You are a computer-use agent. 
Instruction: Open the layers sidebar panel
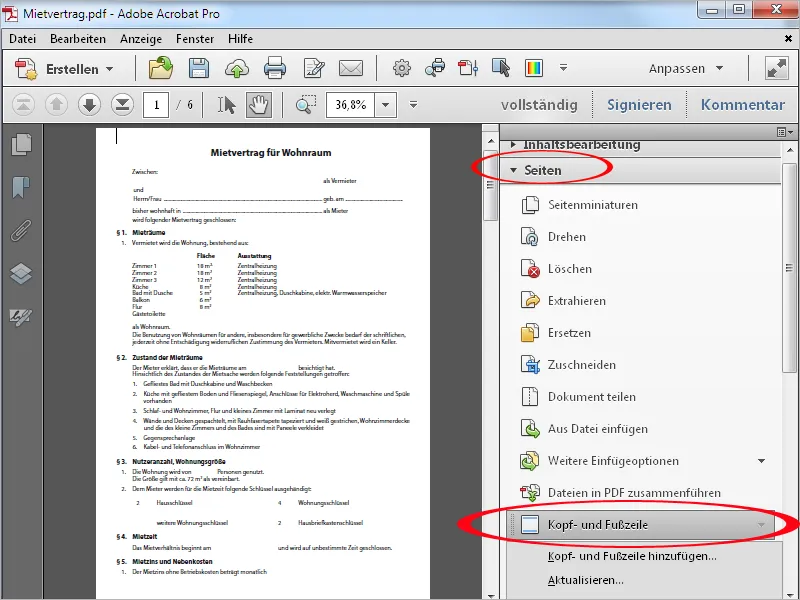pos(21,273)
